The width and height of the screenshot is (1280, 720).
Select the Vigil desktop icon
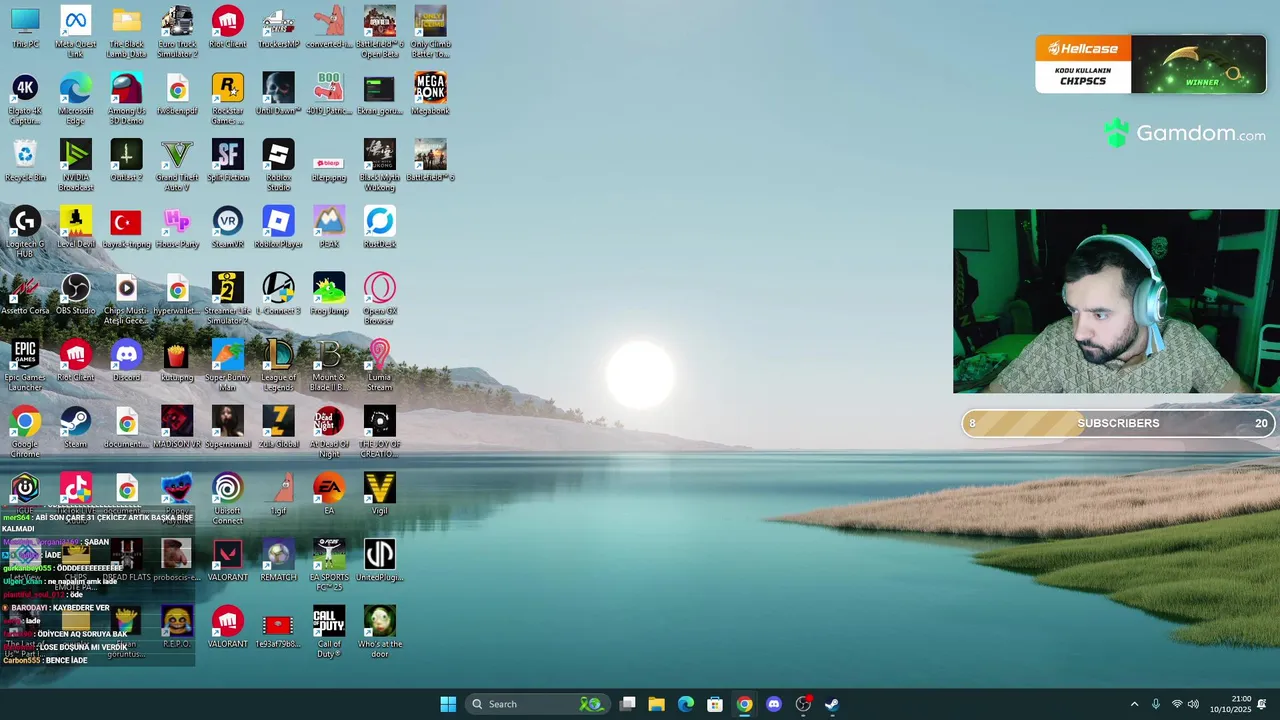point(380,493)
